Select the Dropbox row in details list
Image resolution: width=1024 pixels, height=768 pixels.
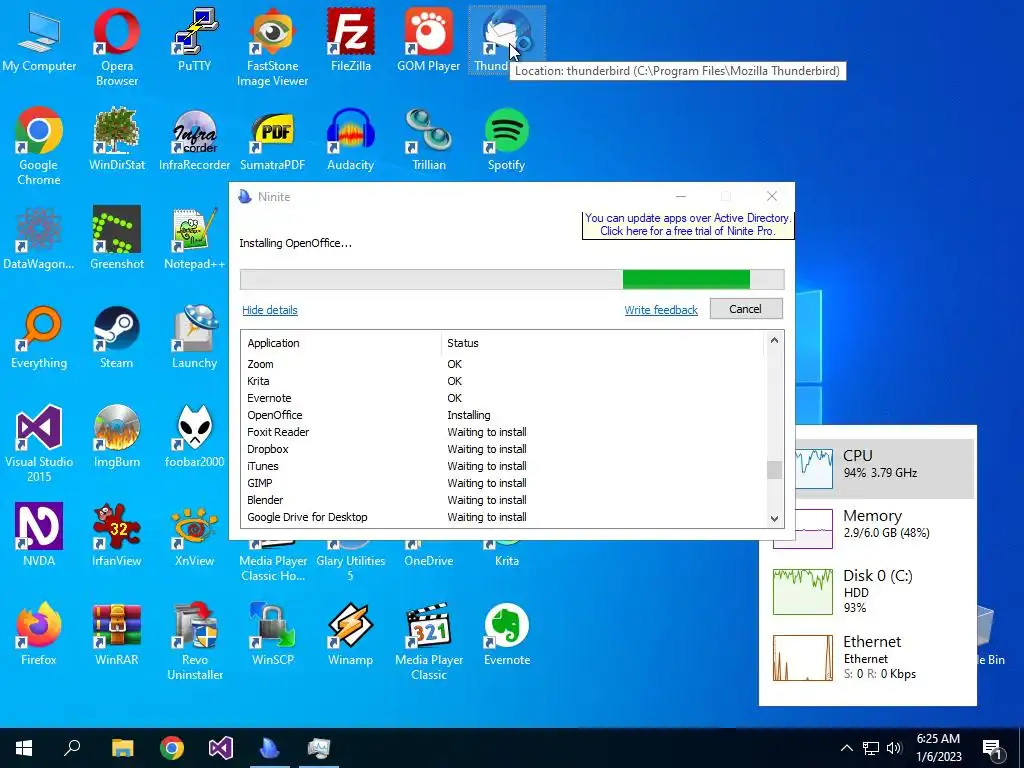[x=503, y=449]
